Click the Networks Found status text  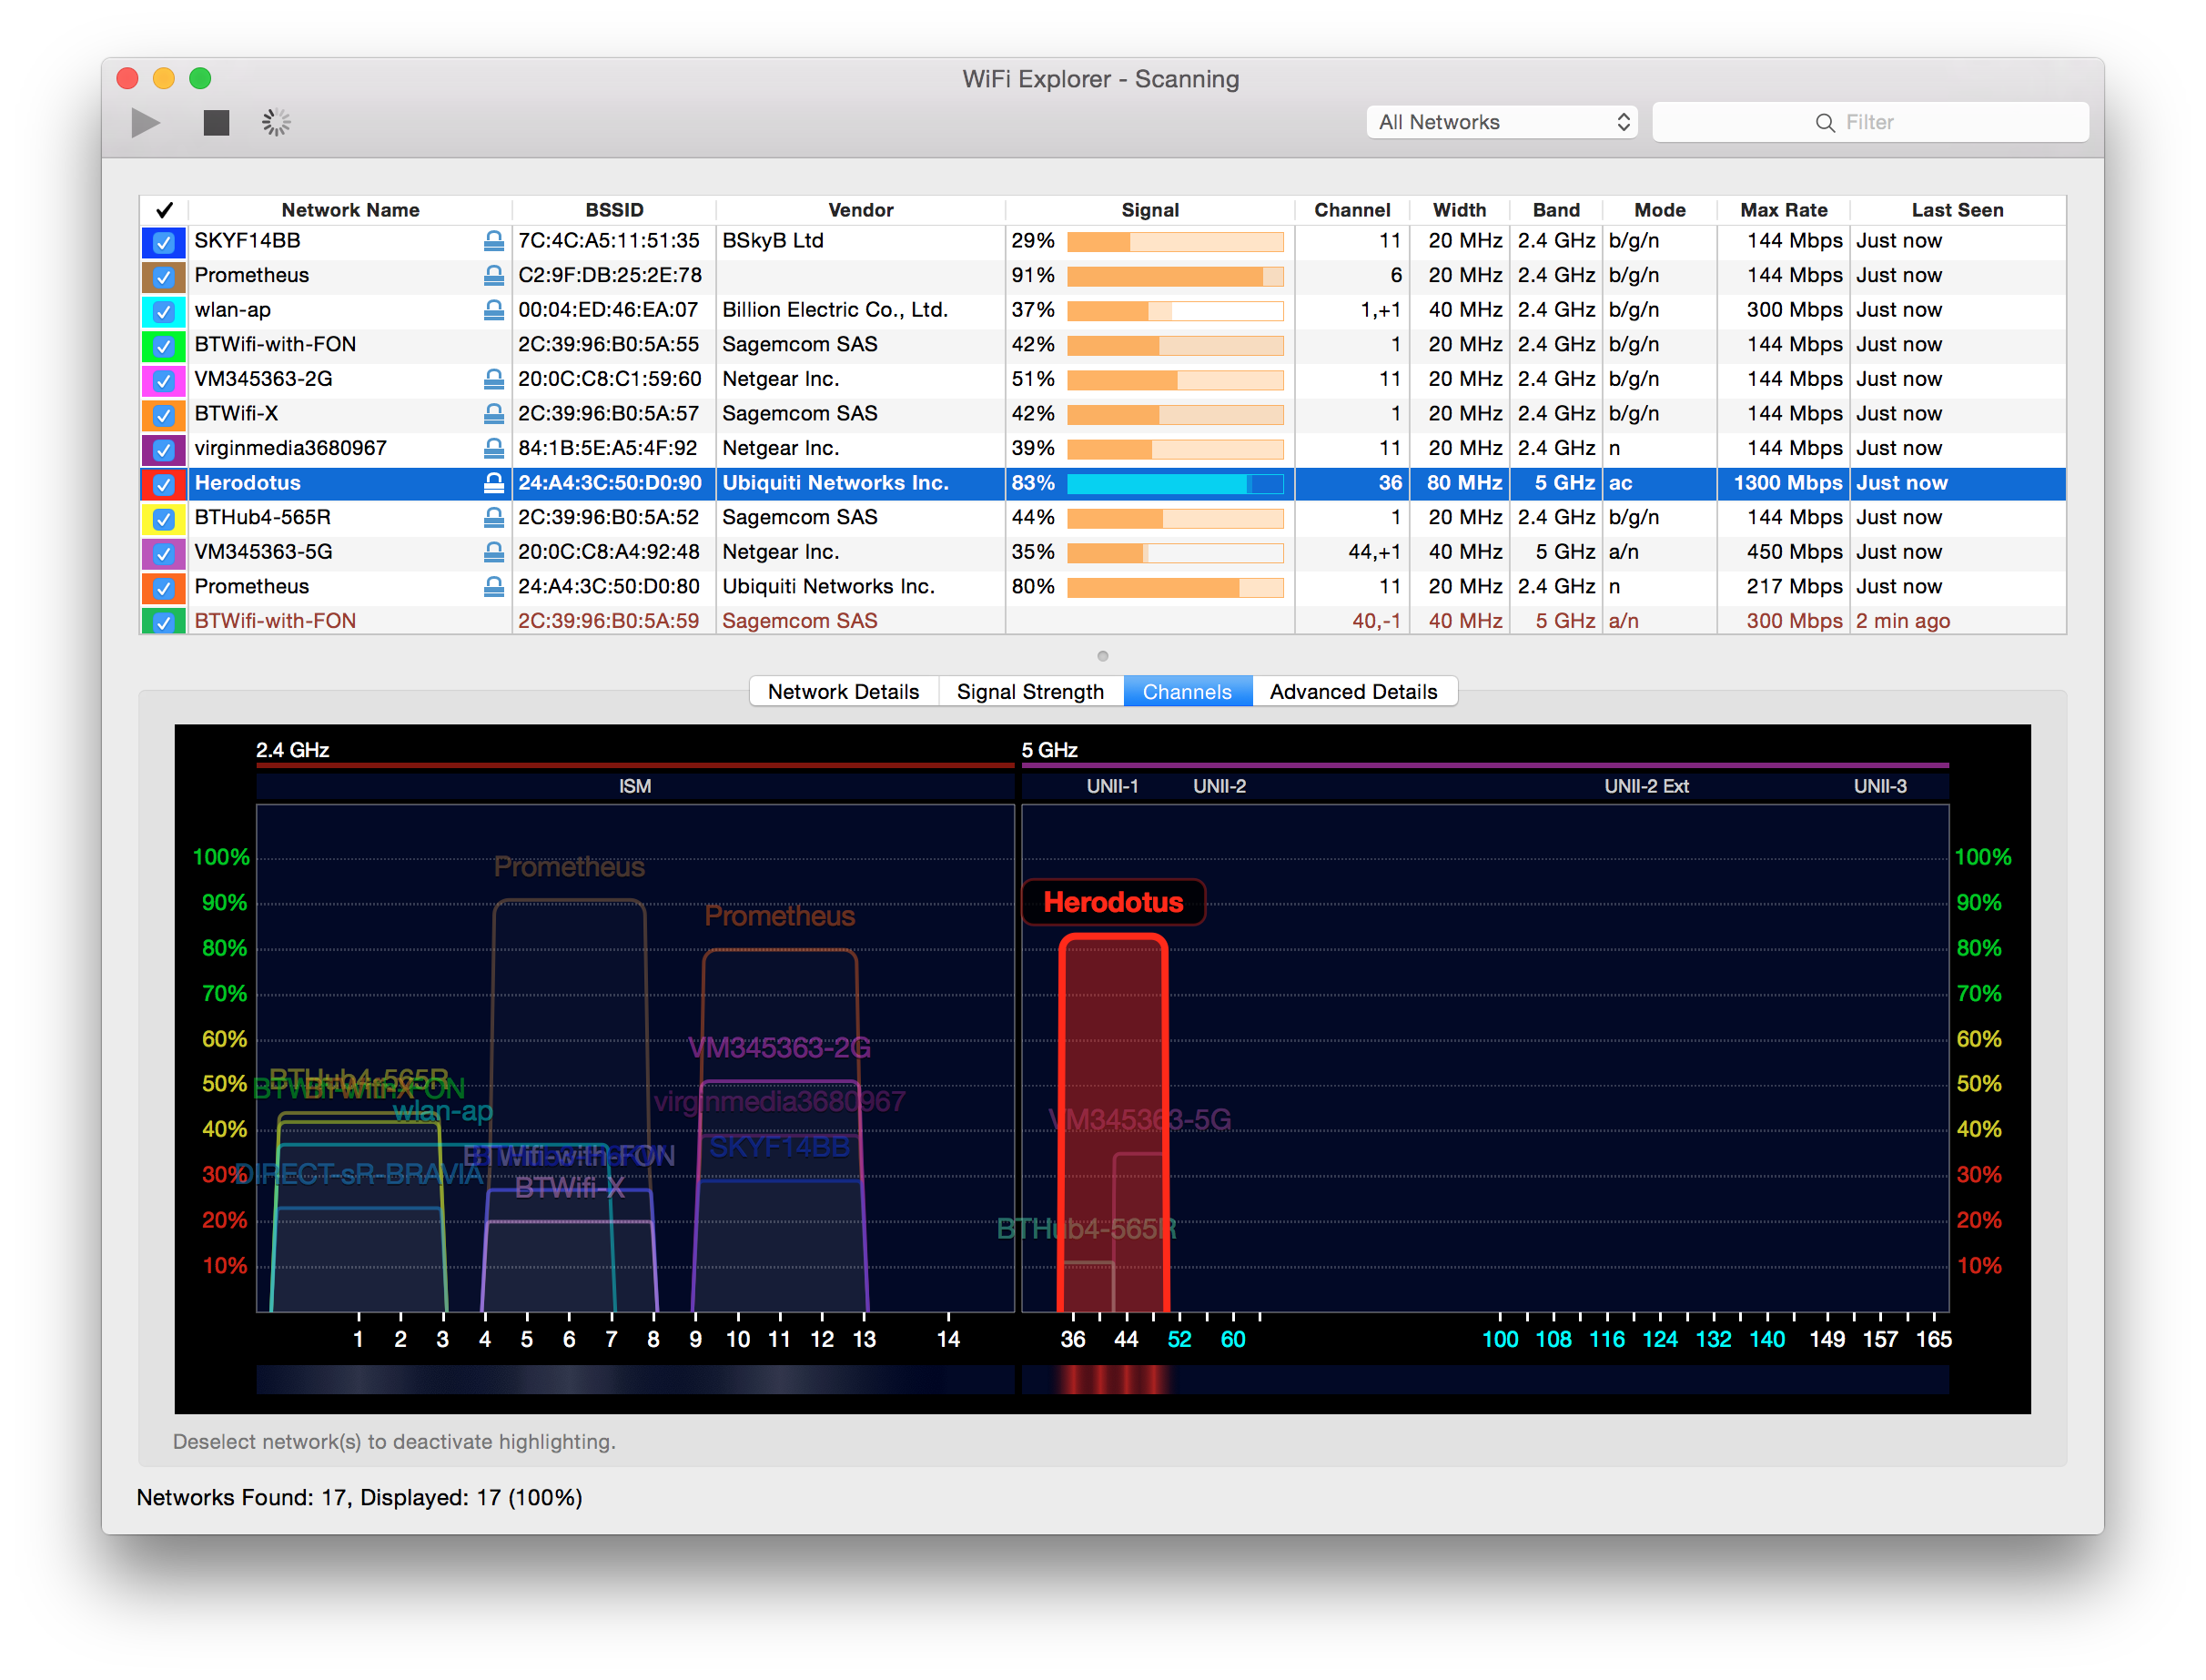359,1497
